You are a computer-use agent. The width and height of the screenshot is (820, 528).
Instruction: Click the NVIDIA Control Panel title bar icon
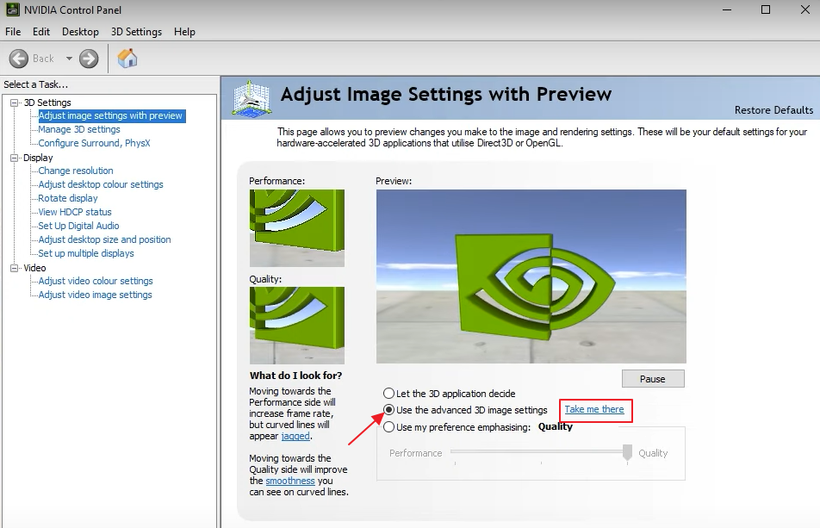11,10
